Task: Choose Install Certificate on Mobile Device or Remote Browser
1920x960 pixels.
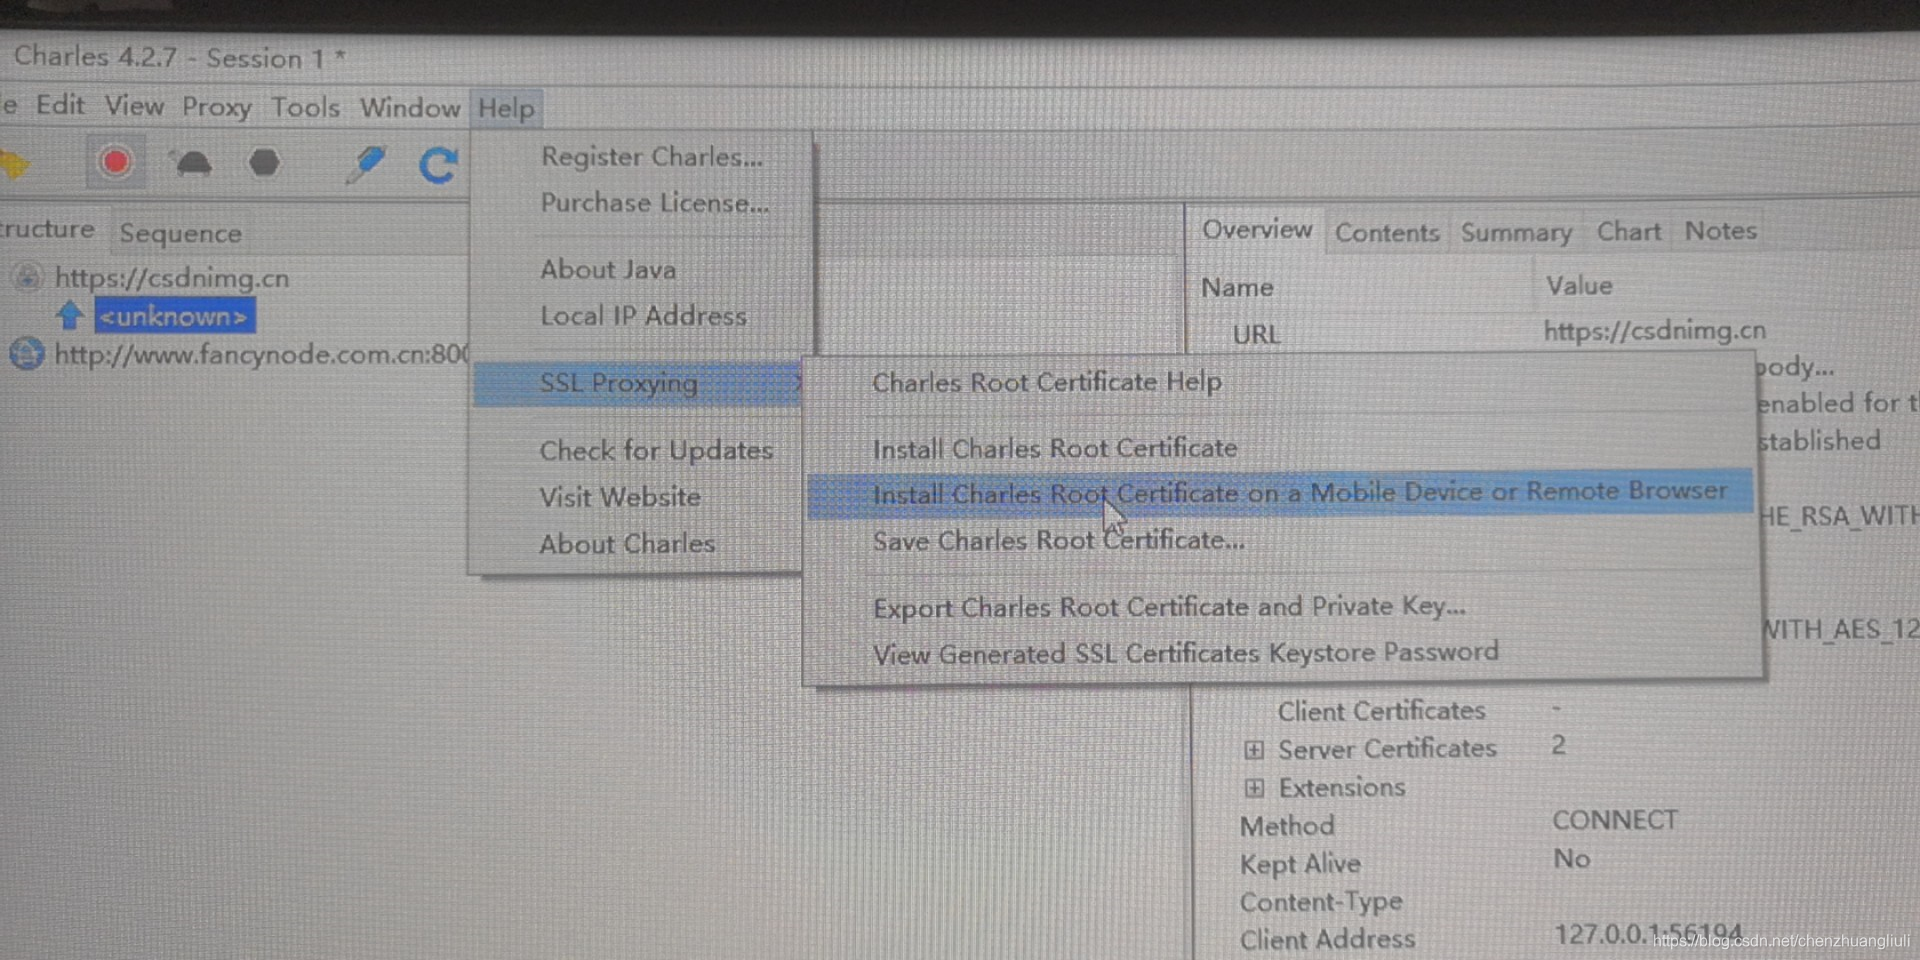Action: (x=1280, y=493)
